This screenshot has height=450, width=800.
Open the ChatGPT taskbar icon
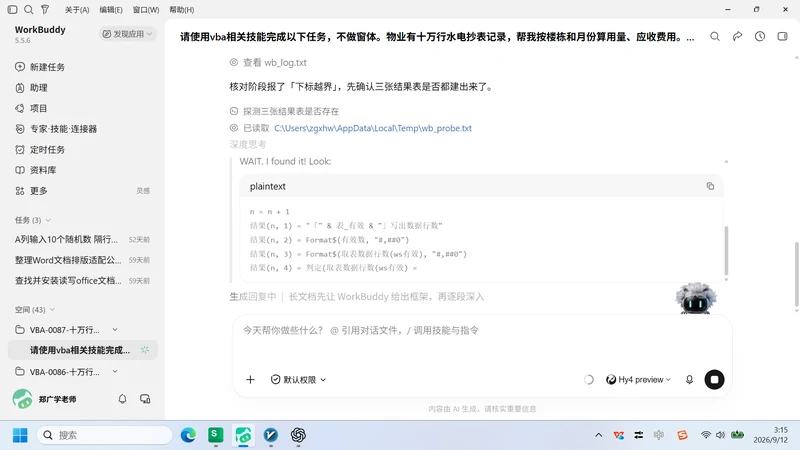pyautogui.click(x=298, y=435)
